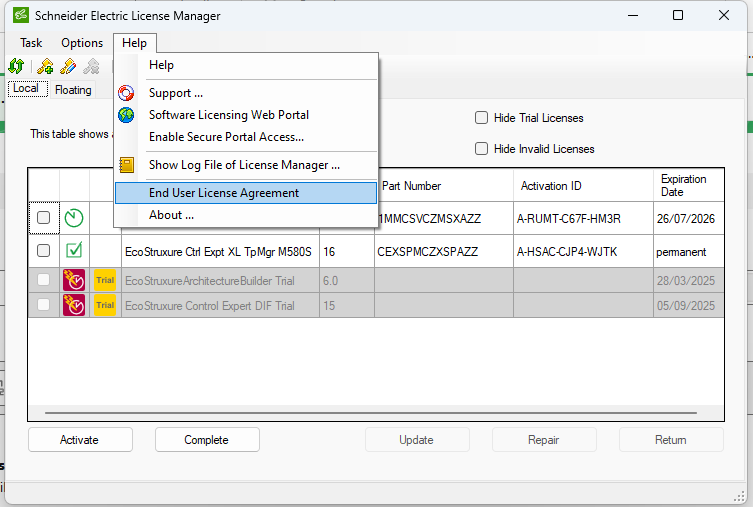
Task: Select About ... menu entry
Action: pyautogui.click(x=246, y=215)
